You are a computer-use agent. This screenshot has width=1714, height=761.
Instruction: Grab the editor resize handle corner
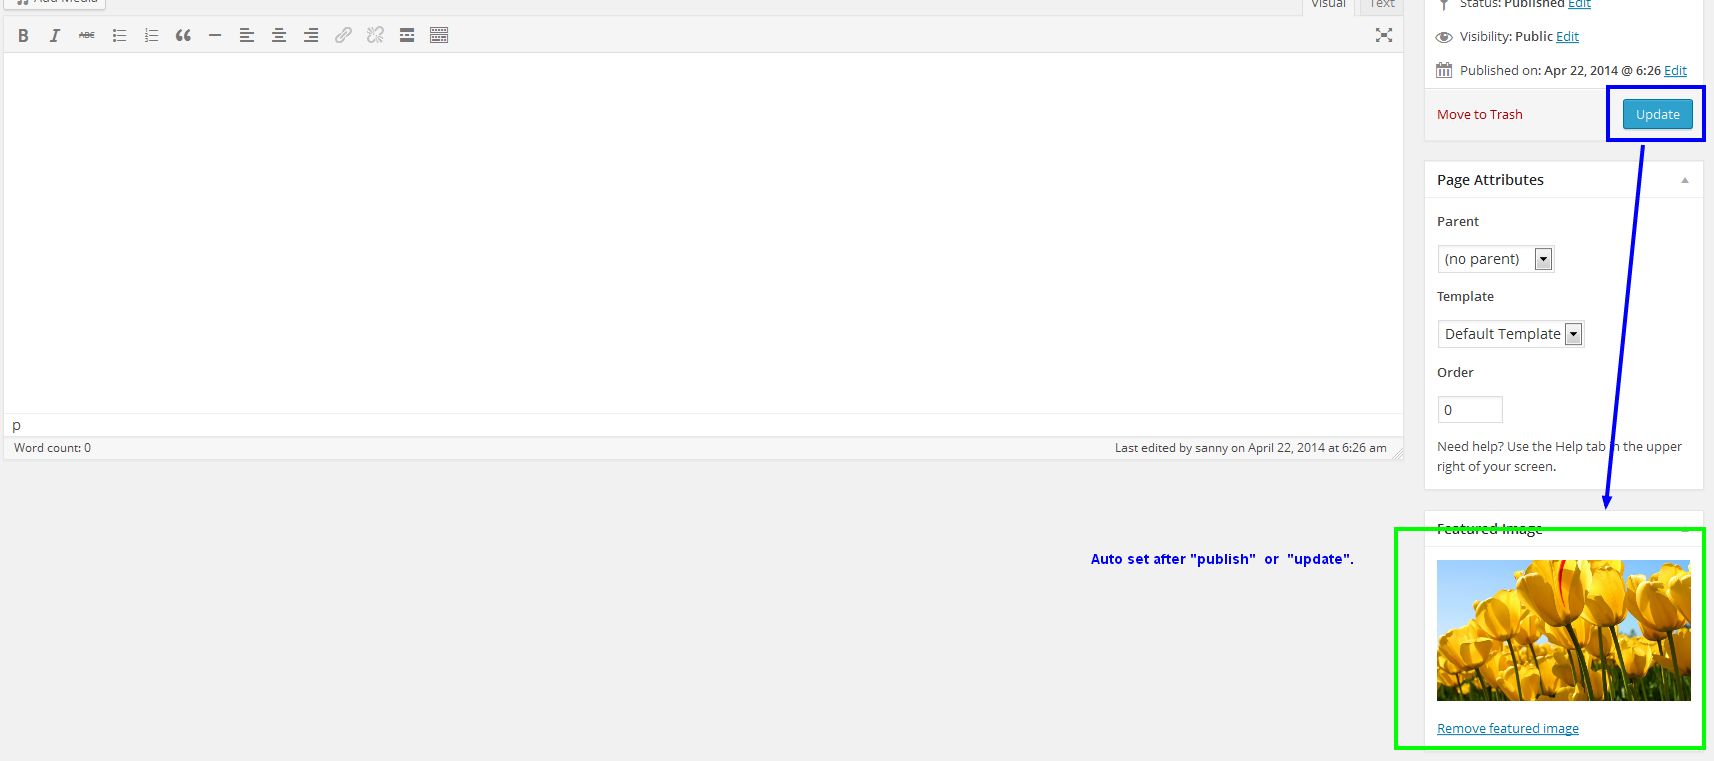coord(1398,454)
